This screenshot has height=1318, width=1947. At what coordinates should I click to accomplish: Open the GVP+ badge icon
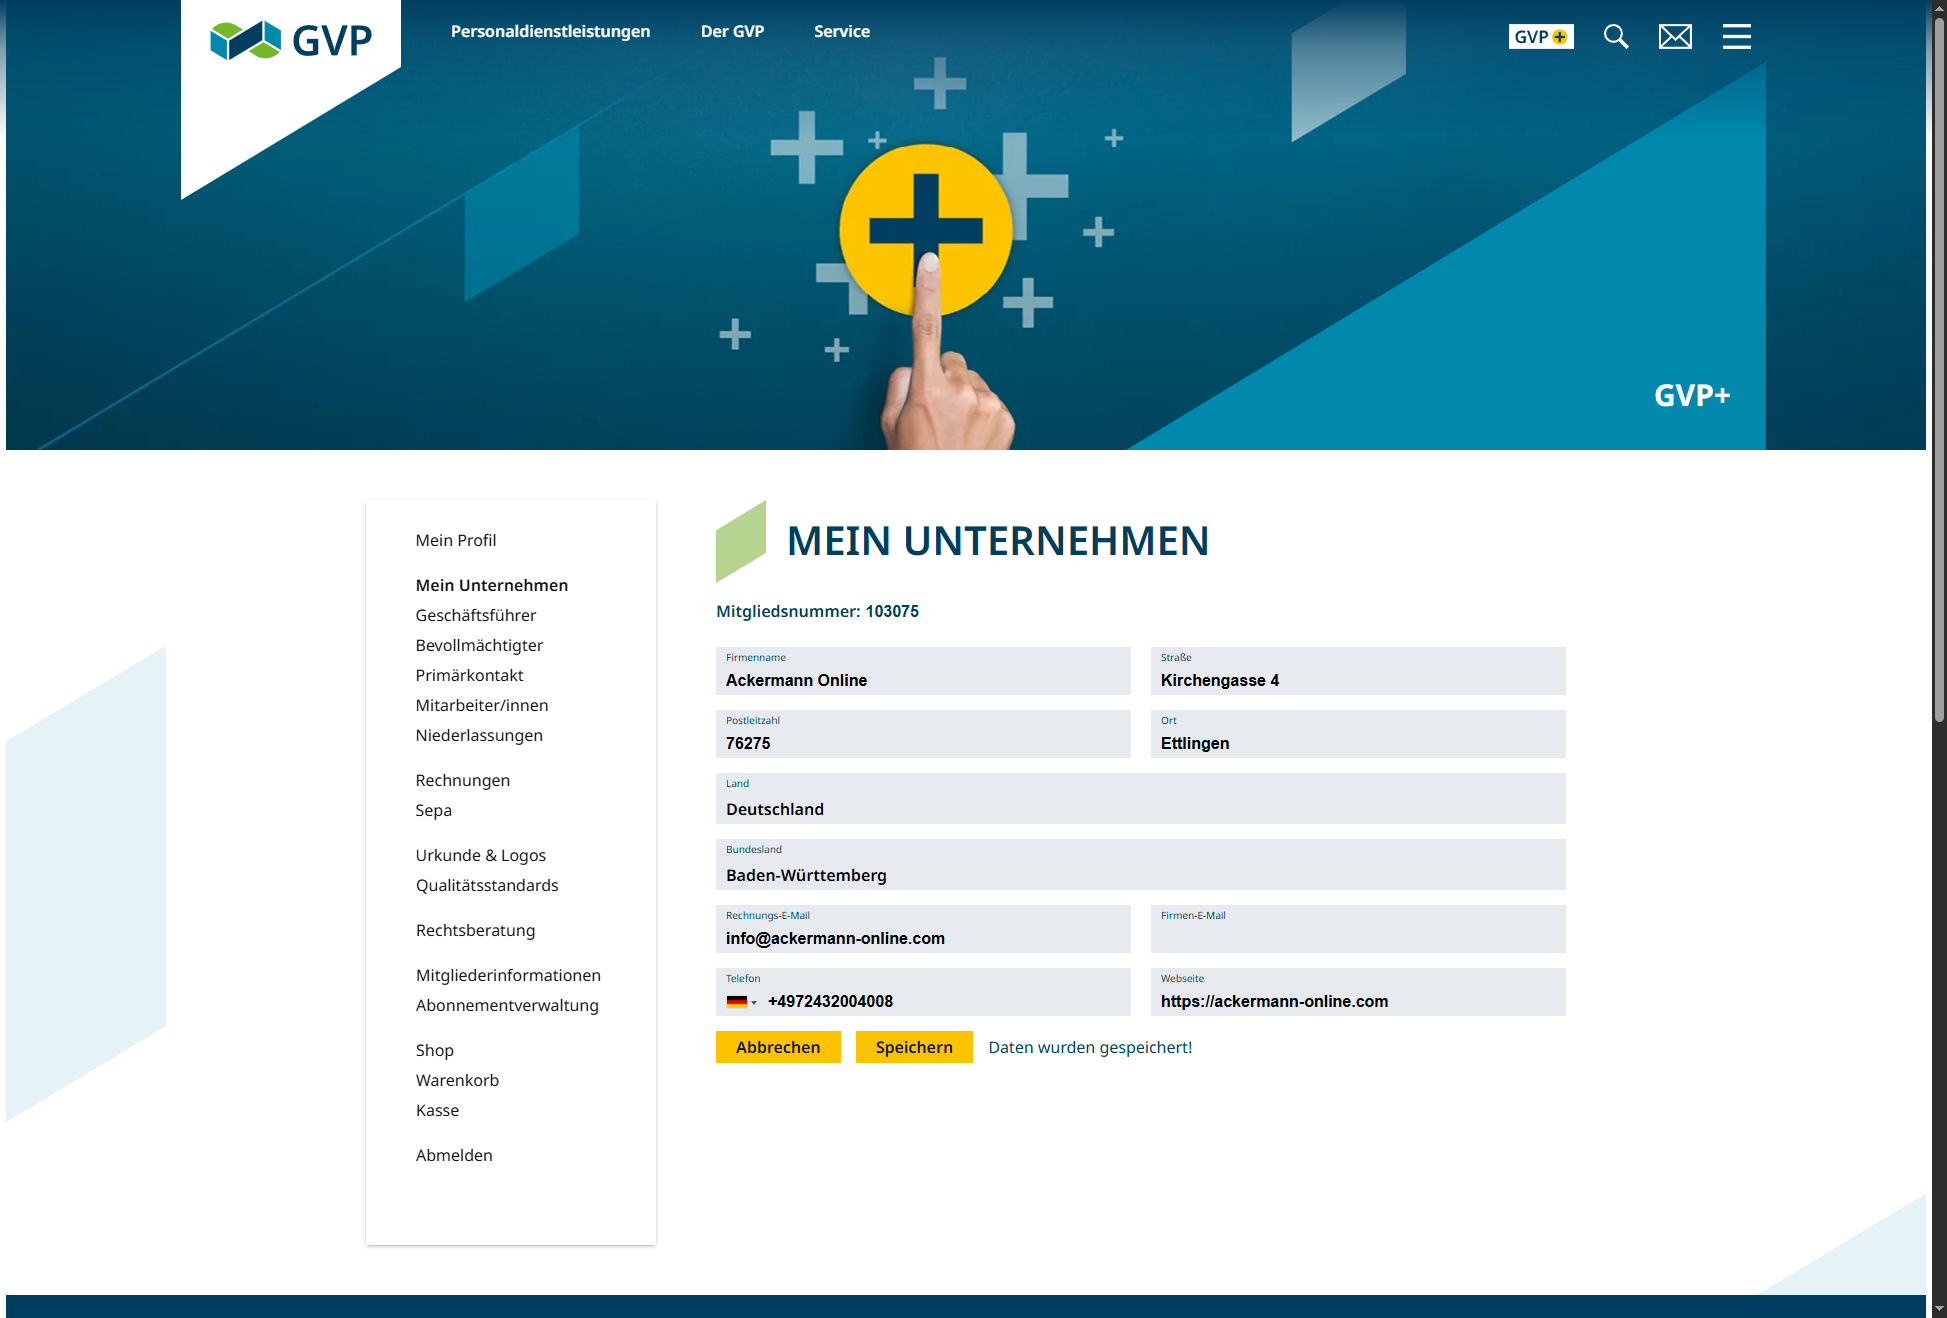(1540, 37)
